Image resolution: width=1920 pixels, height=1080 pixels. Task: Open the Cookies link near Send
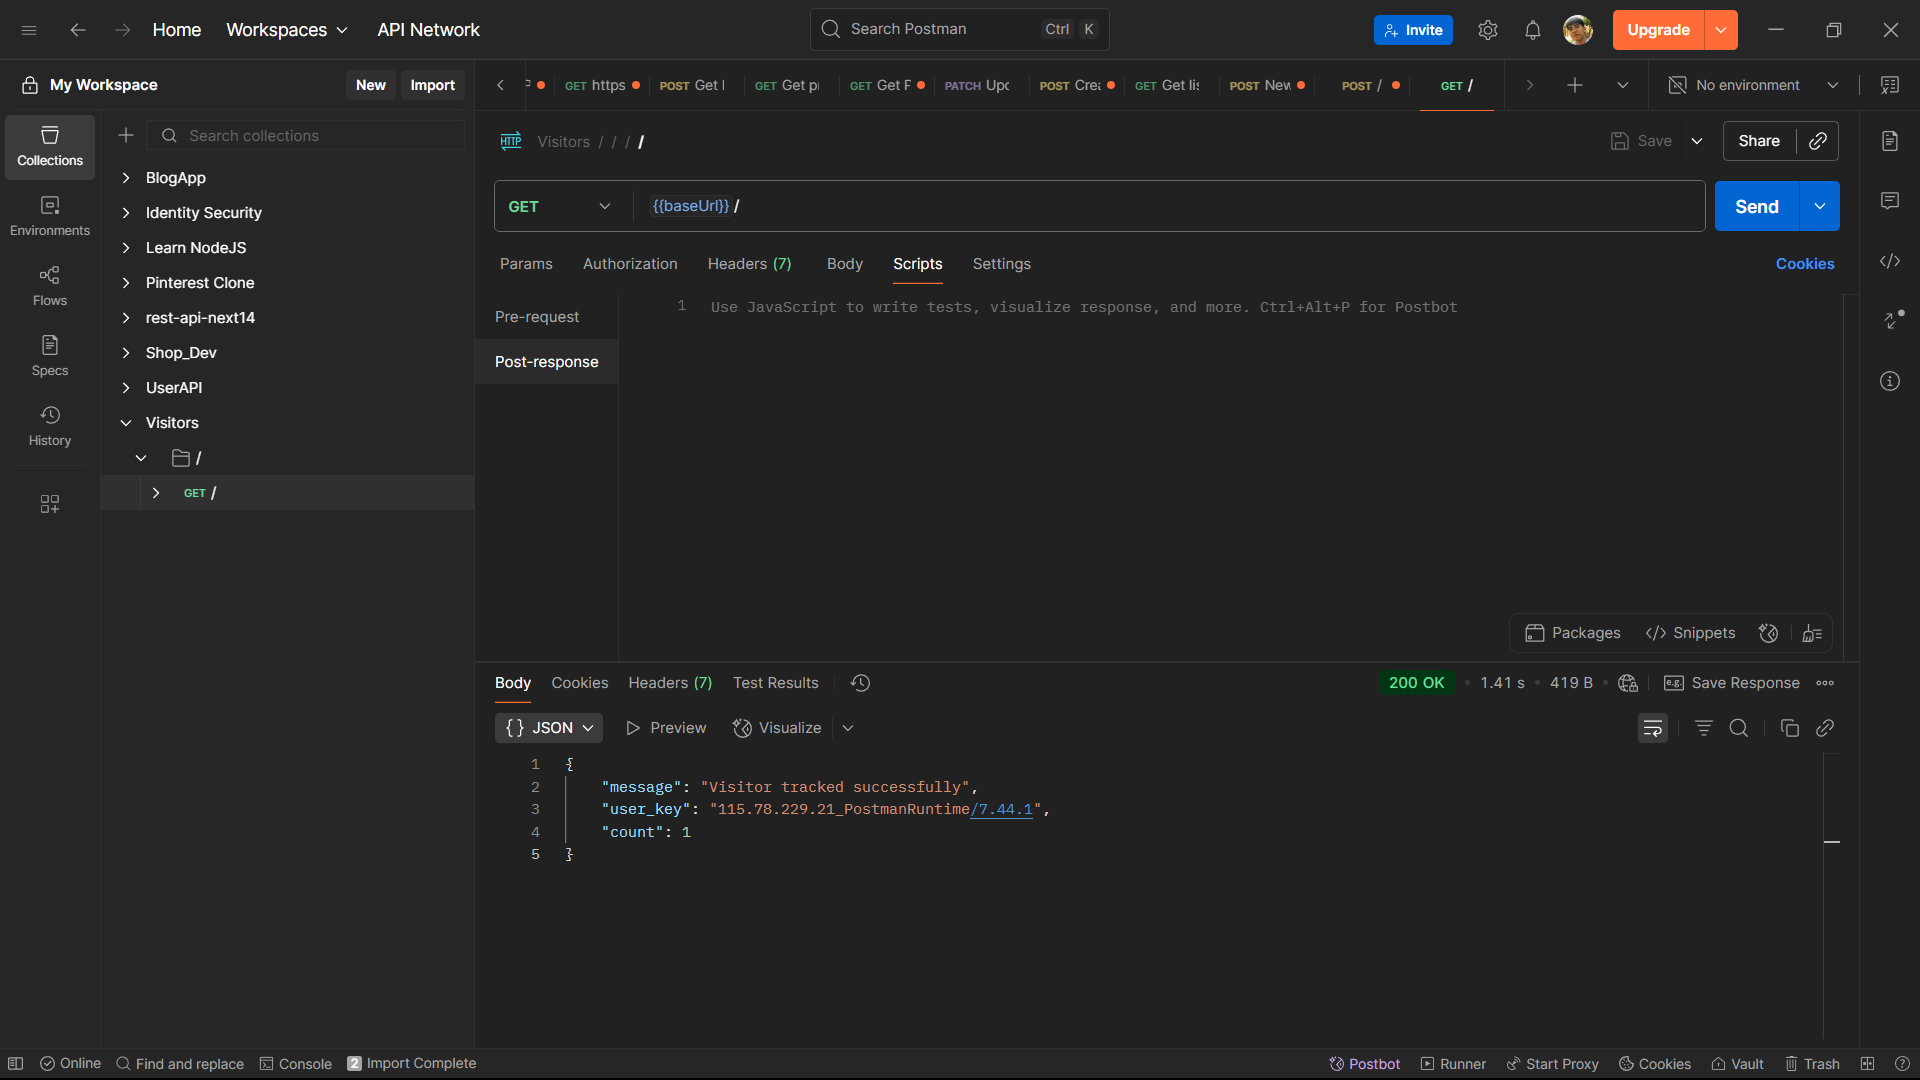coord(1805,264)
